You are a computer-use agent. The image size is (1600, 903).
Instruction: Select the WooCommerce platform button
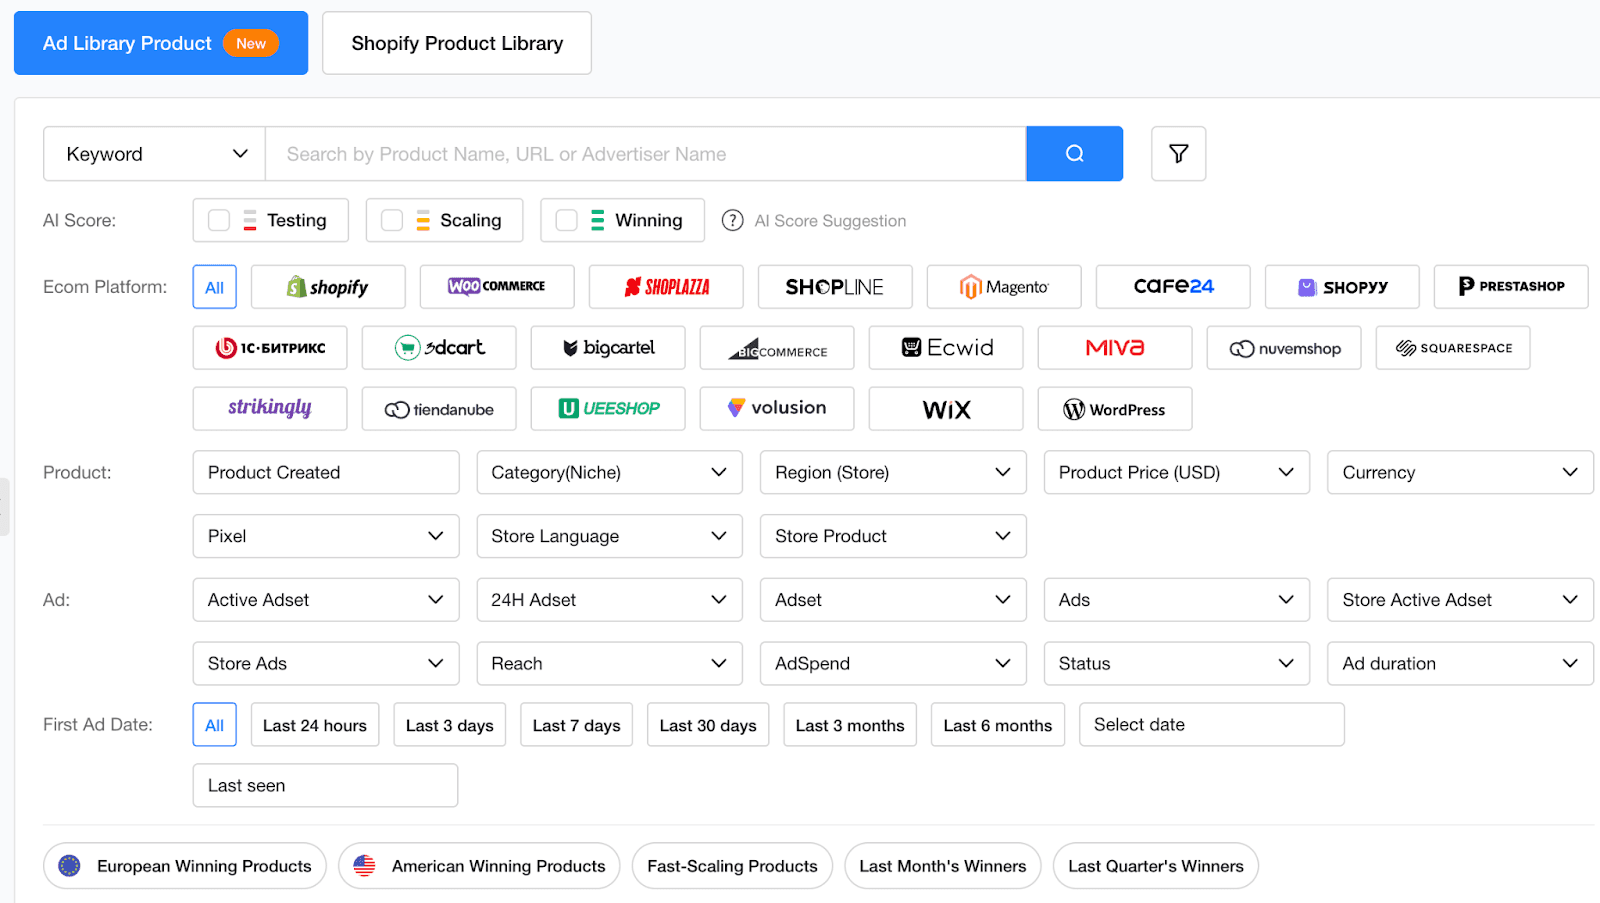tap(497, 287)
